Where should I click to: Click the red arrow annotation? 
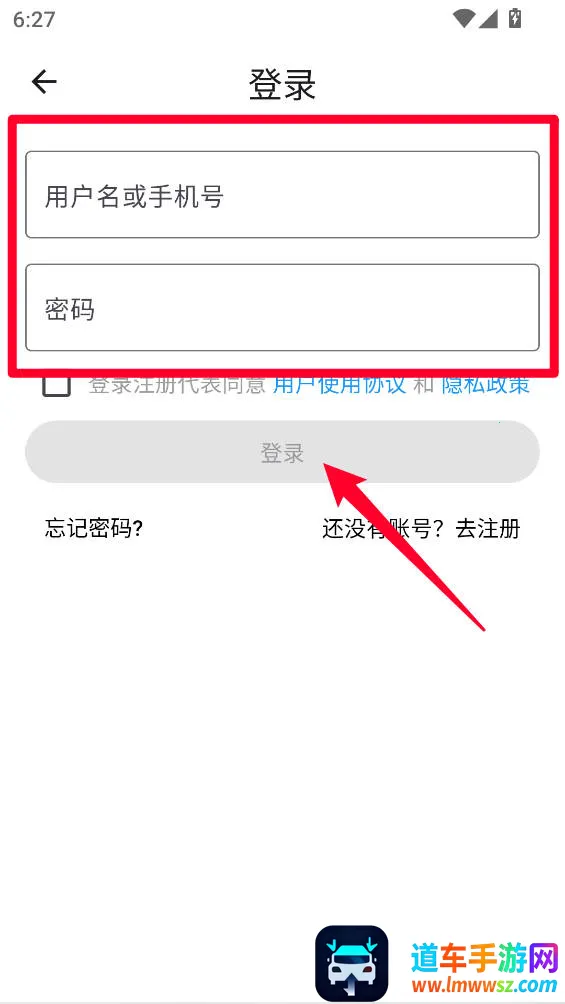coord(402,544)
